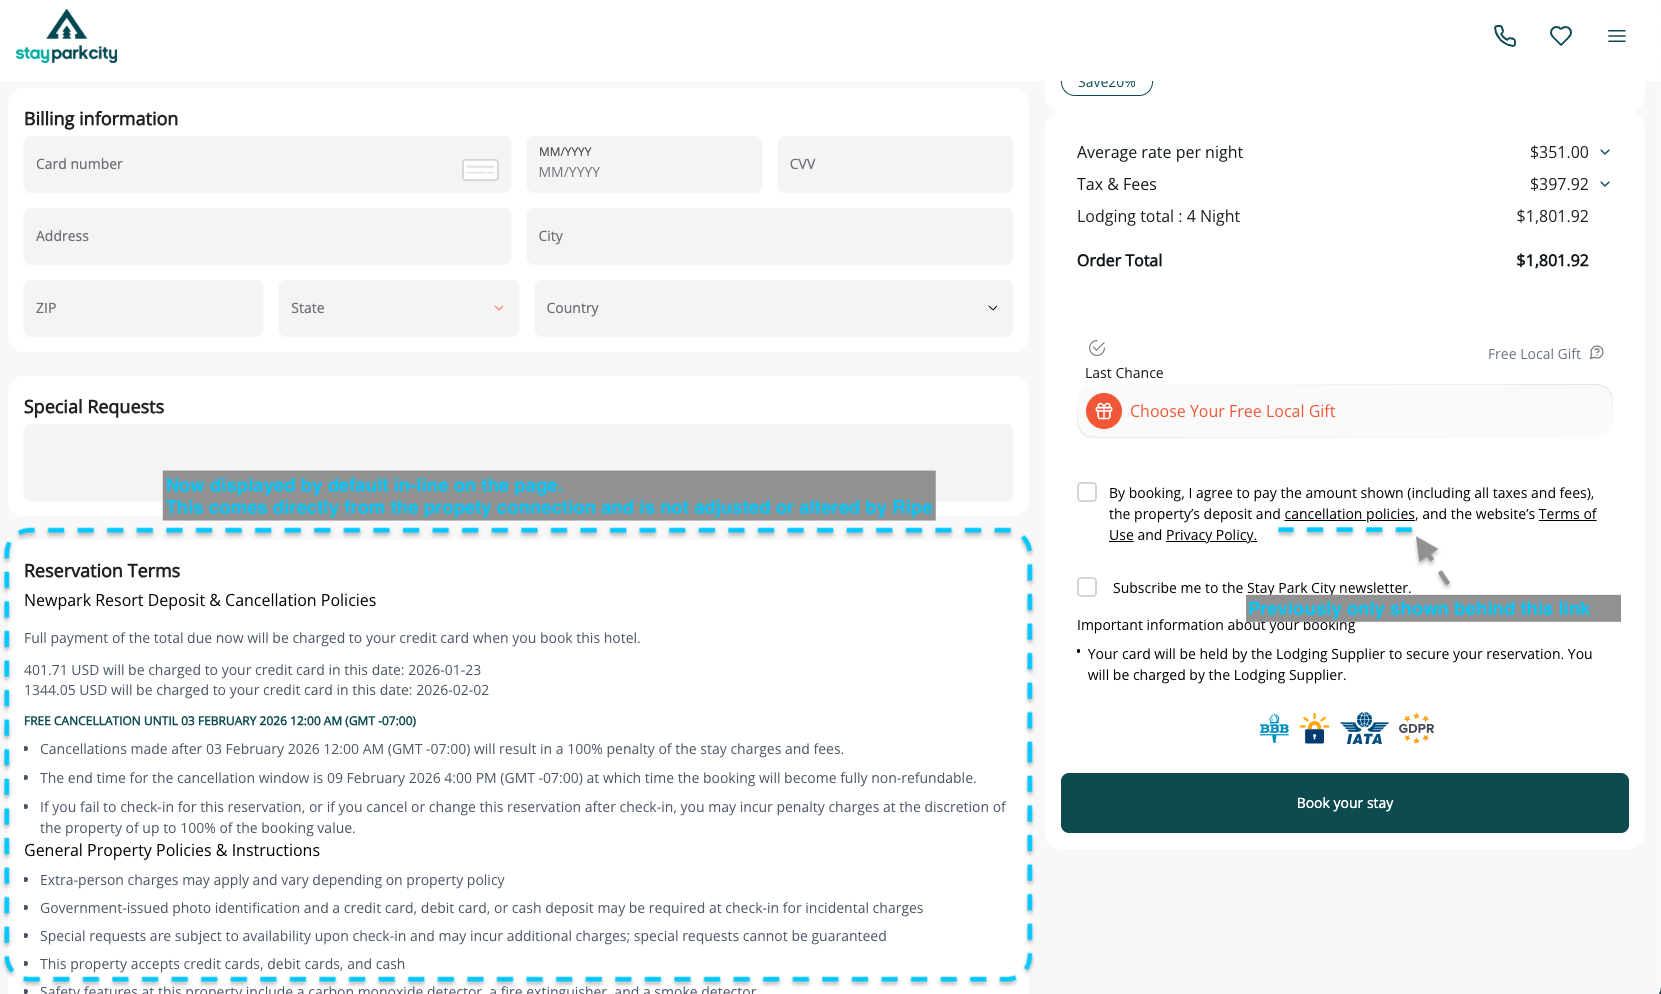Open the Privacy Policy link
The image size is (1661, 994).
click(x=1211, y=535)
